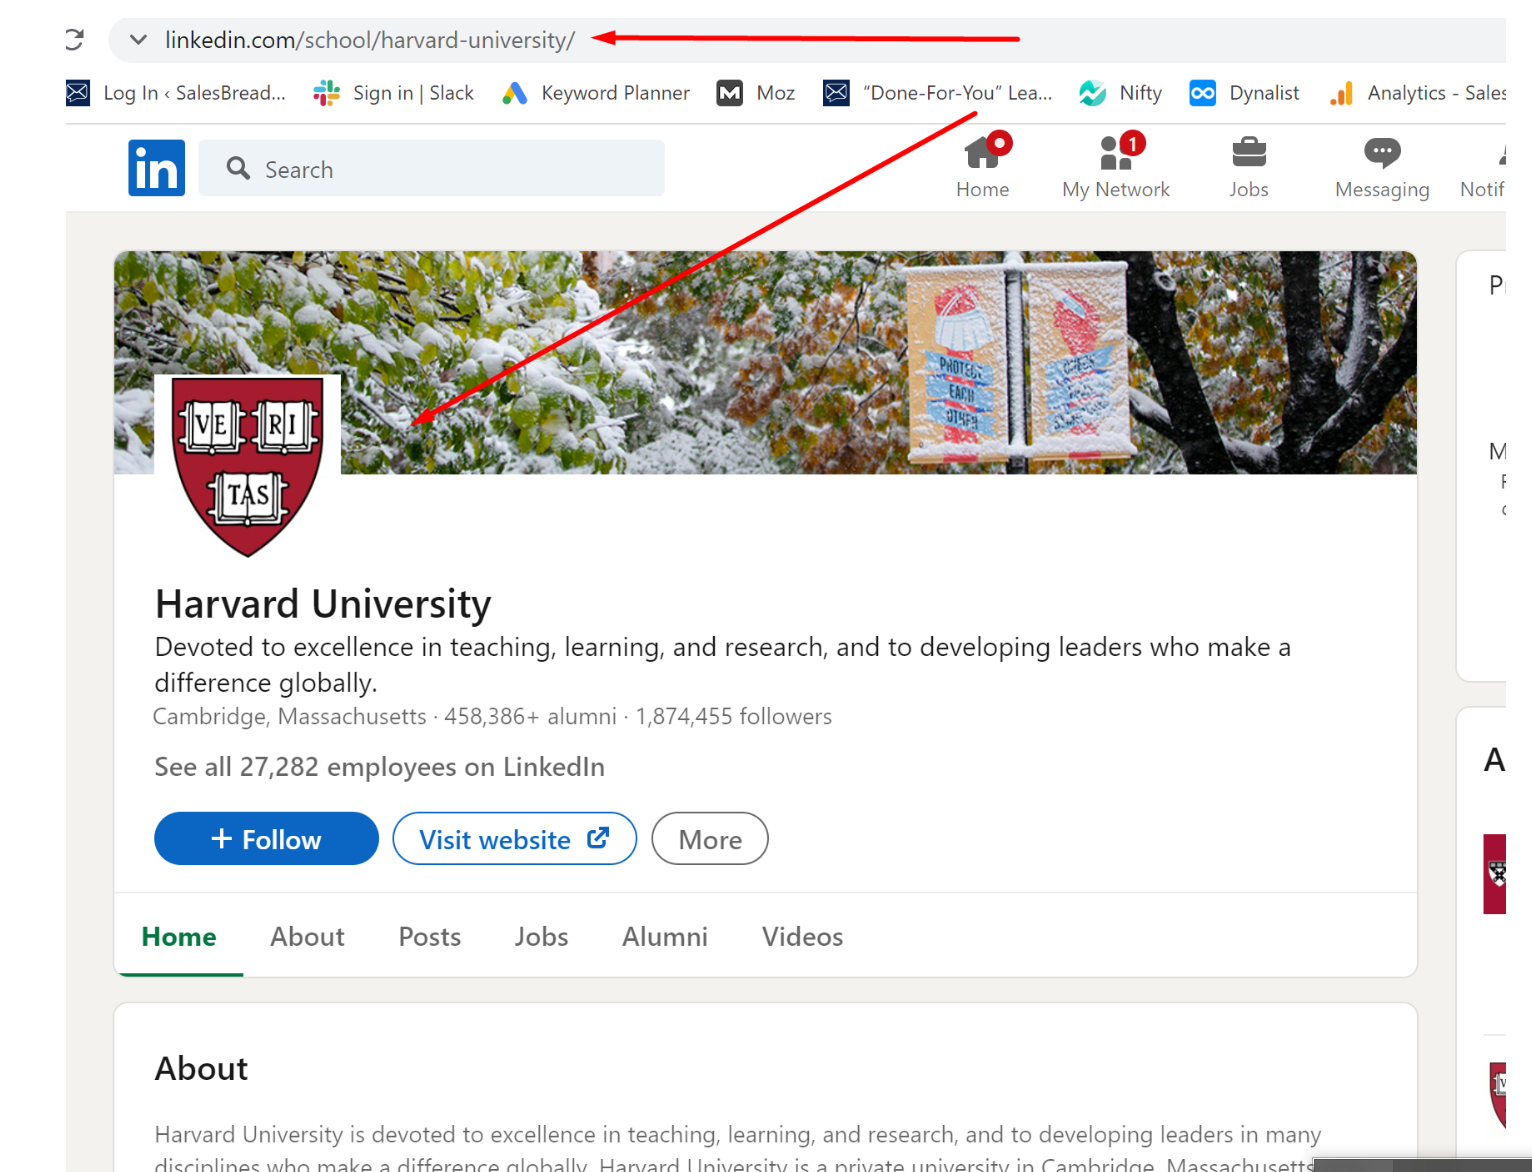Open the Jobs briefcase nav icon

pyautogui.click(x=1249, y=167)
